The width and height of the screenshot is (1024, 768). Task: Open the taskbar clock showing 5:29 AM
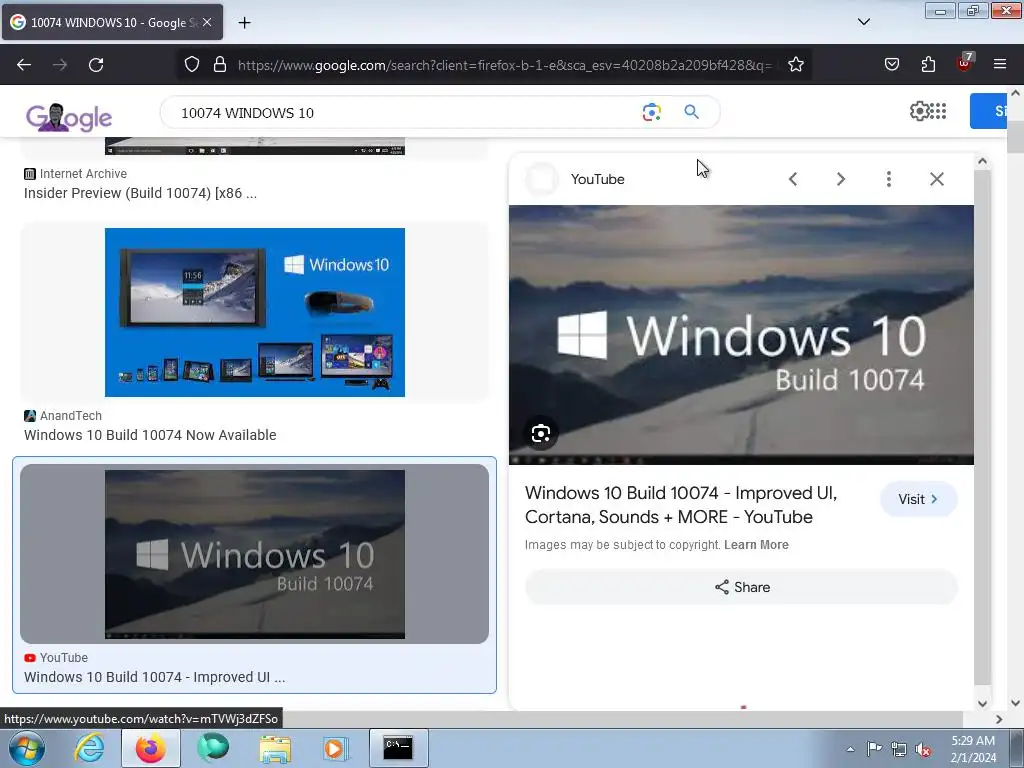pyautogui.click(x=973, y=748)
